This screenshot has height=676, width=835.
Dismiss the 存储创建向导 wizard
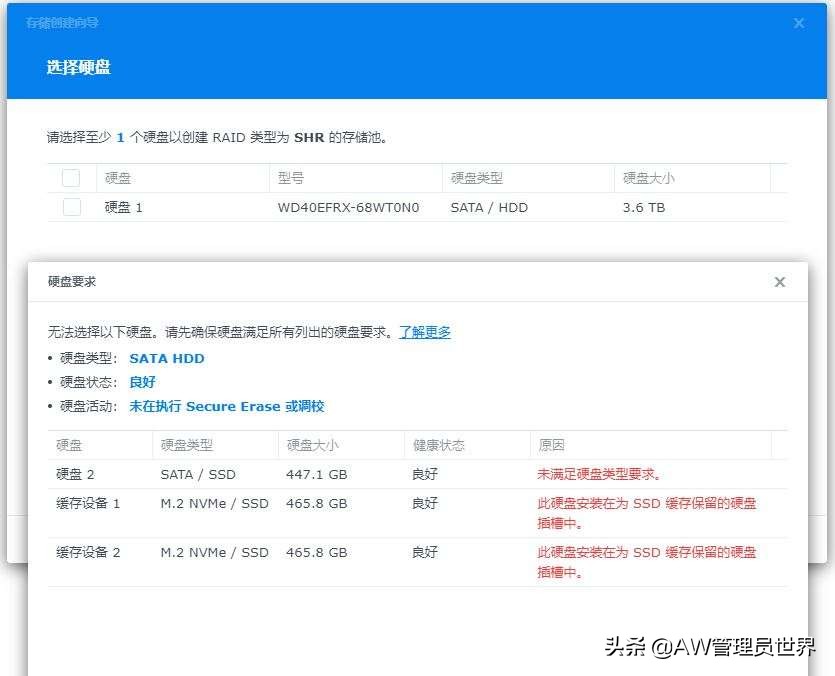[798, 23]
